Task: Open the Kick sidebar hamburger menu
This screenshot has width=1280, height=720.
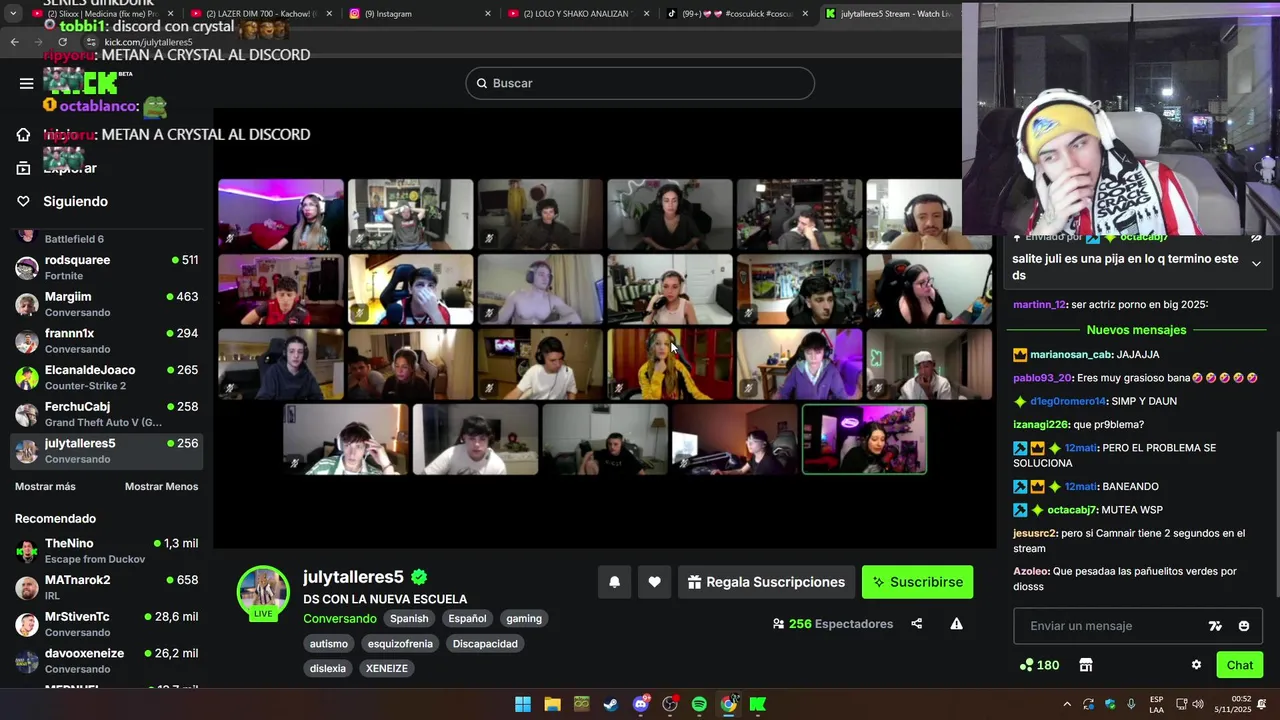Action: point(27,83)
